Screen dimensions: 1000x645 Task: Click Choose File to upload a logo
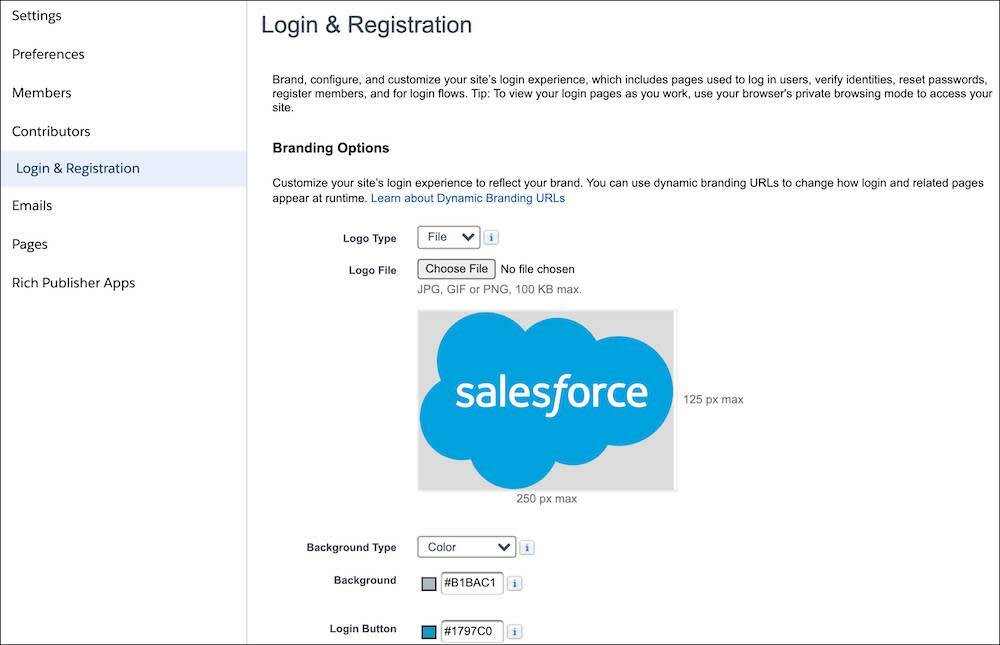click(456, 268)
